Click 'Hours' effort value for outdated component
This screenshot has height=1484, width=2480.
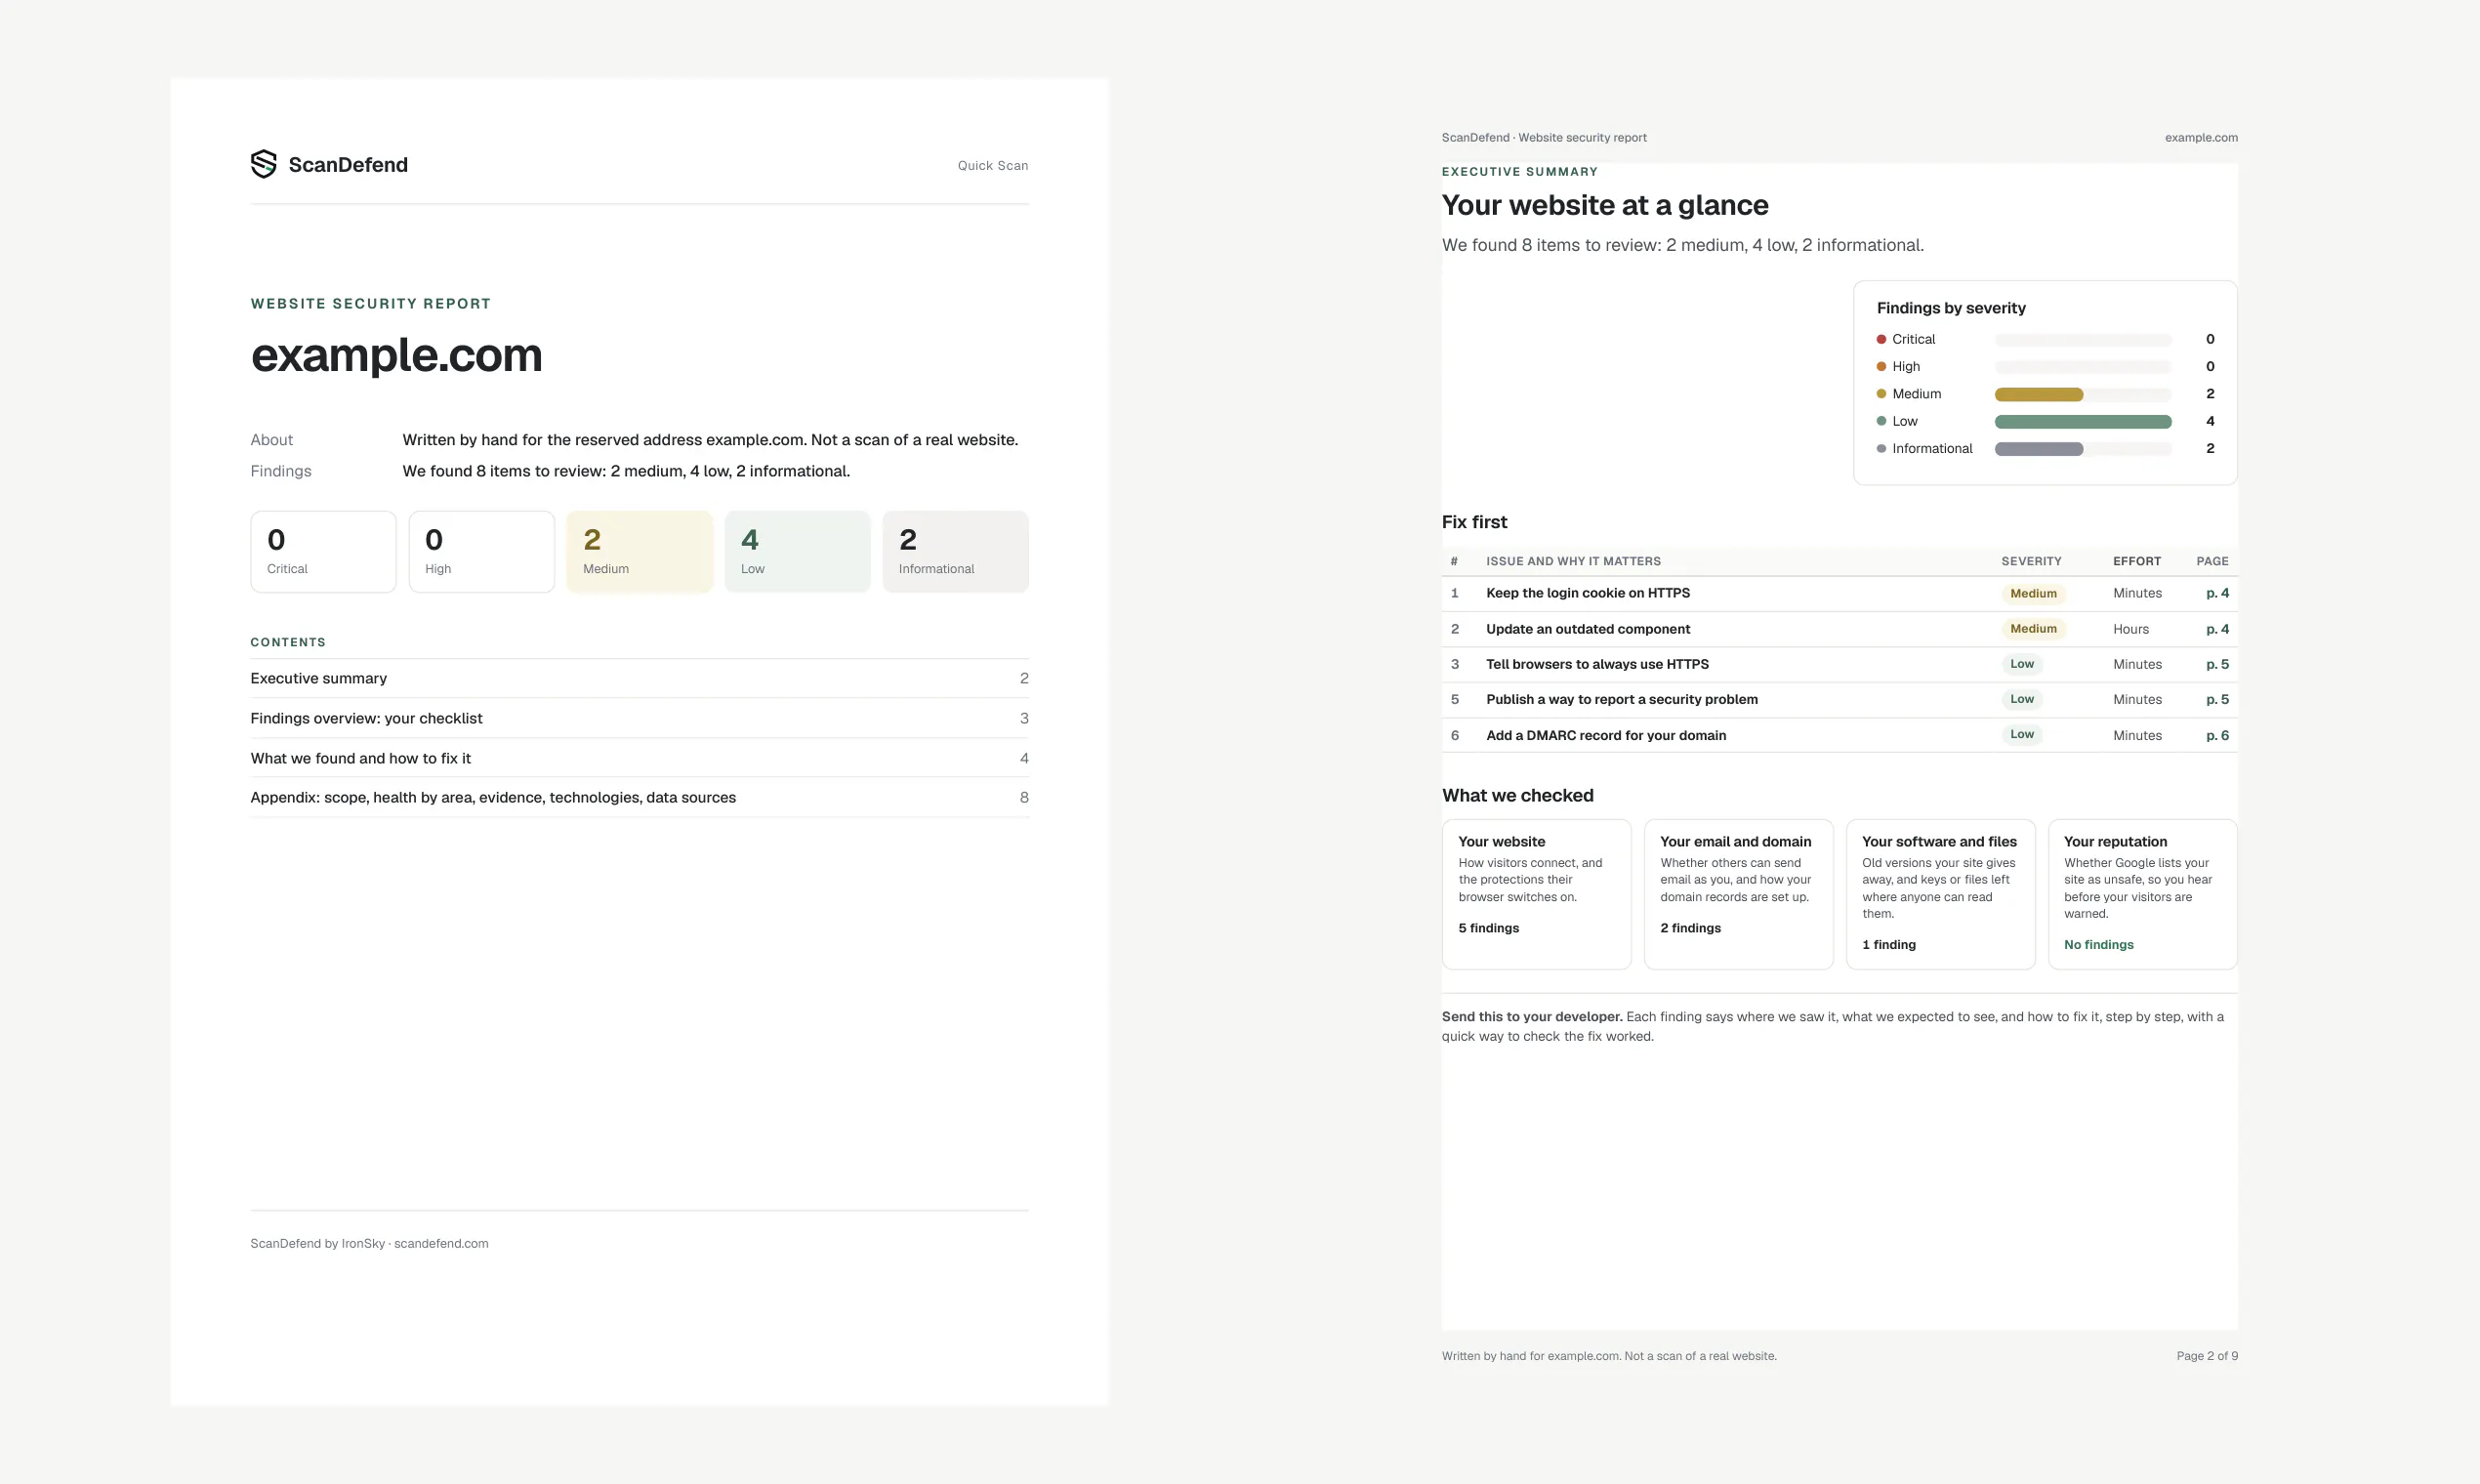2131,629
